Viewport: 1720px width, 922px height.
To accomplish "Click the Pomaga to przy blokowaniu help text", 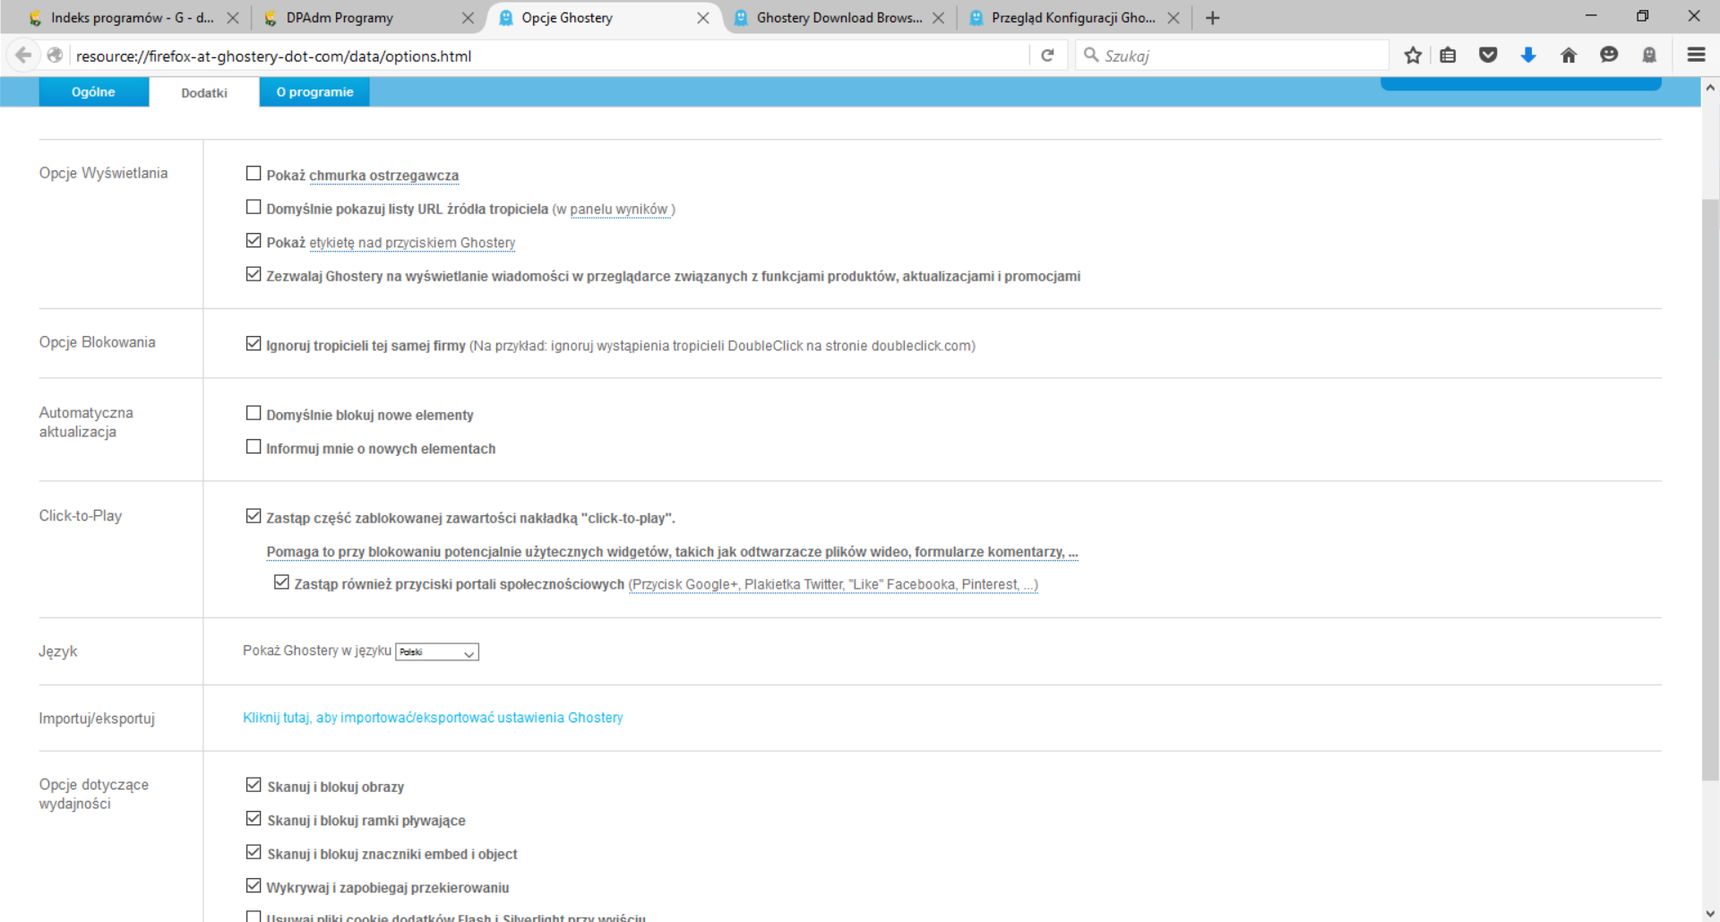I will pos(672,552).
